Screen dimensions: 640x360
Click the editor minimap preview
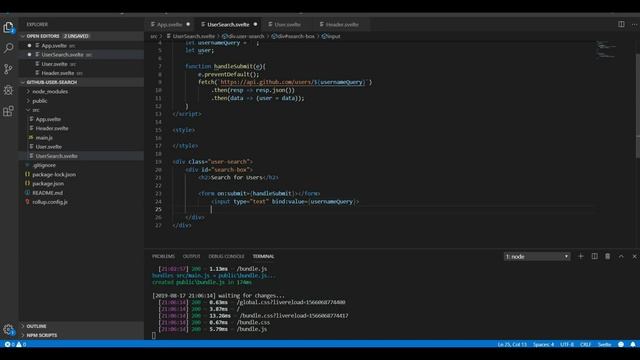[x=606, y=49]
